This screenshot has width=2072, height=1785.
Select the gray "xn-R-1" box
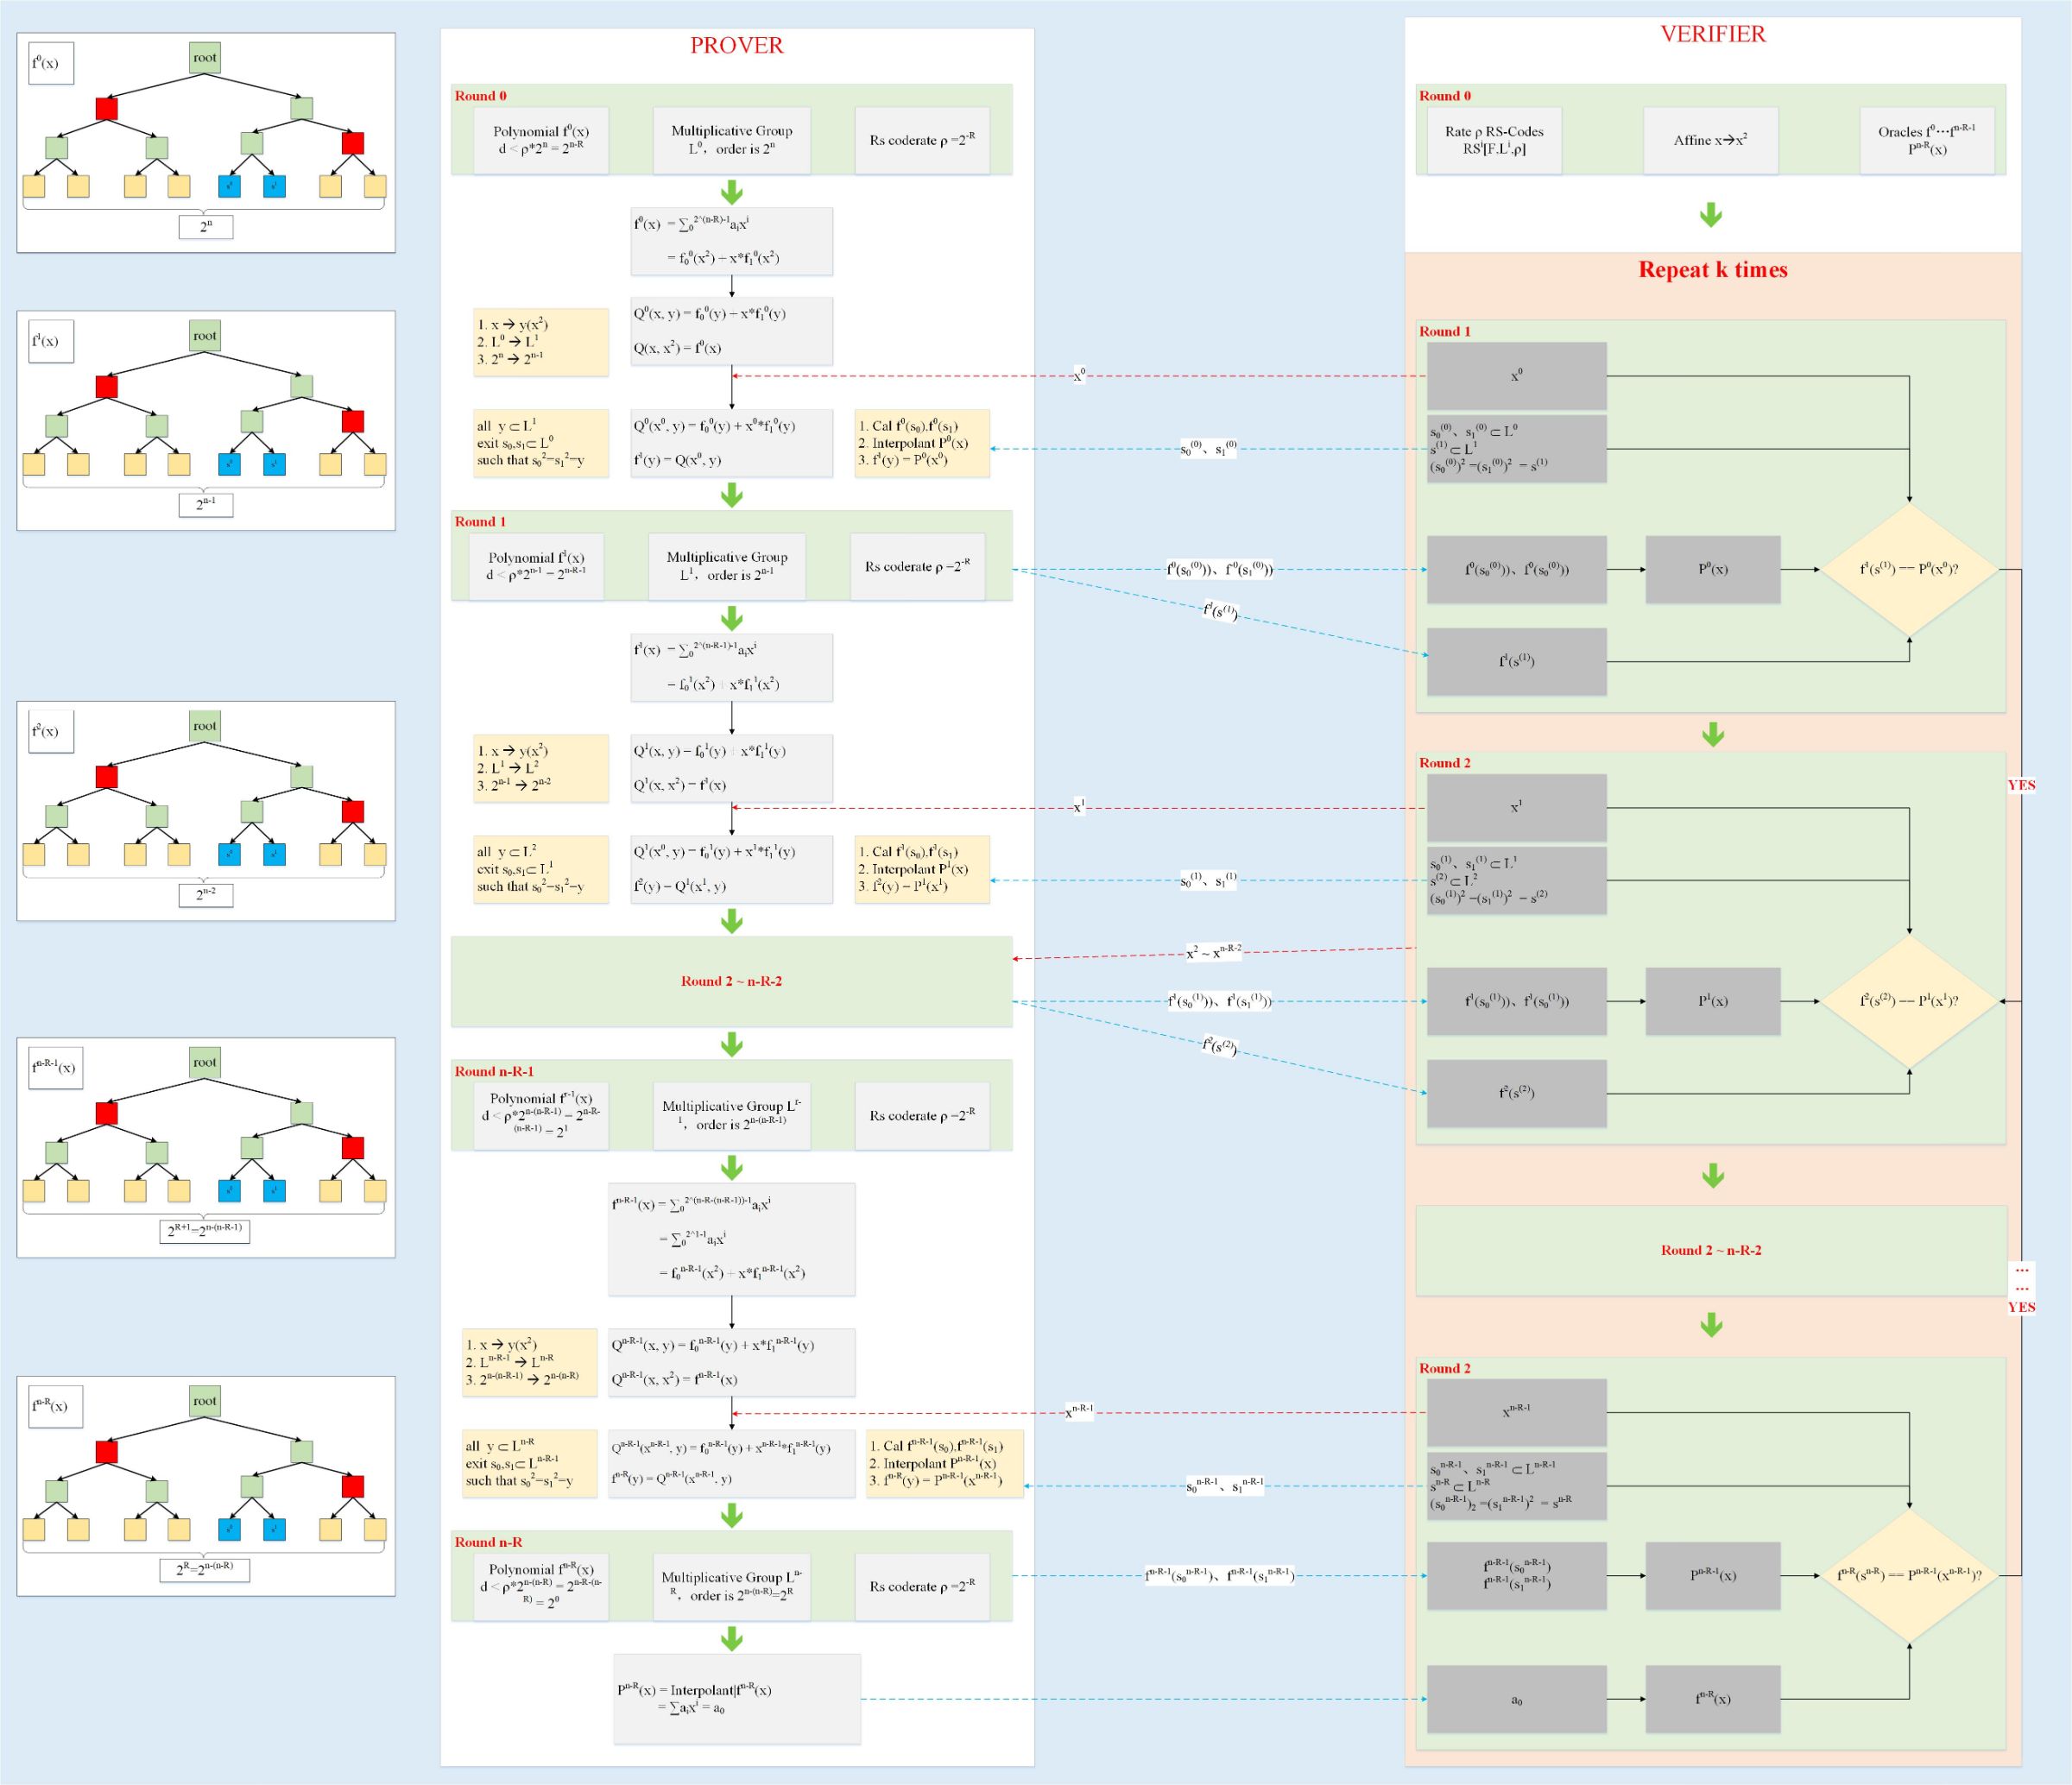coord(1516,1412)
